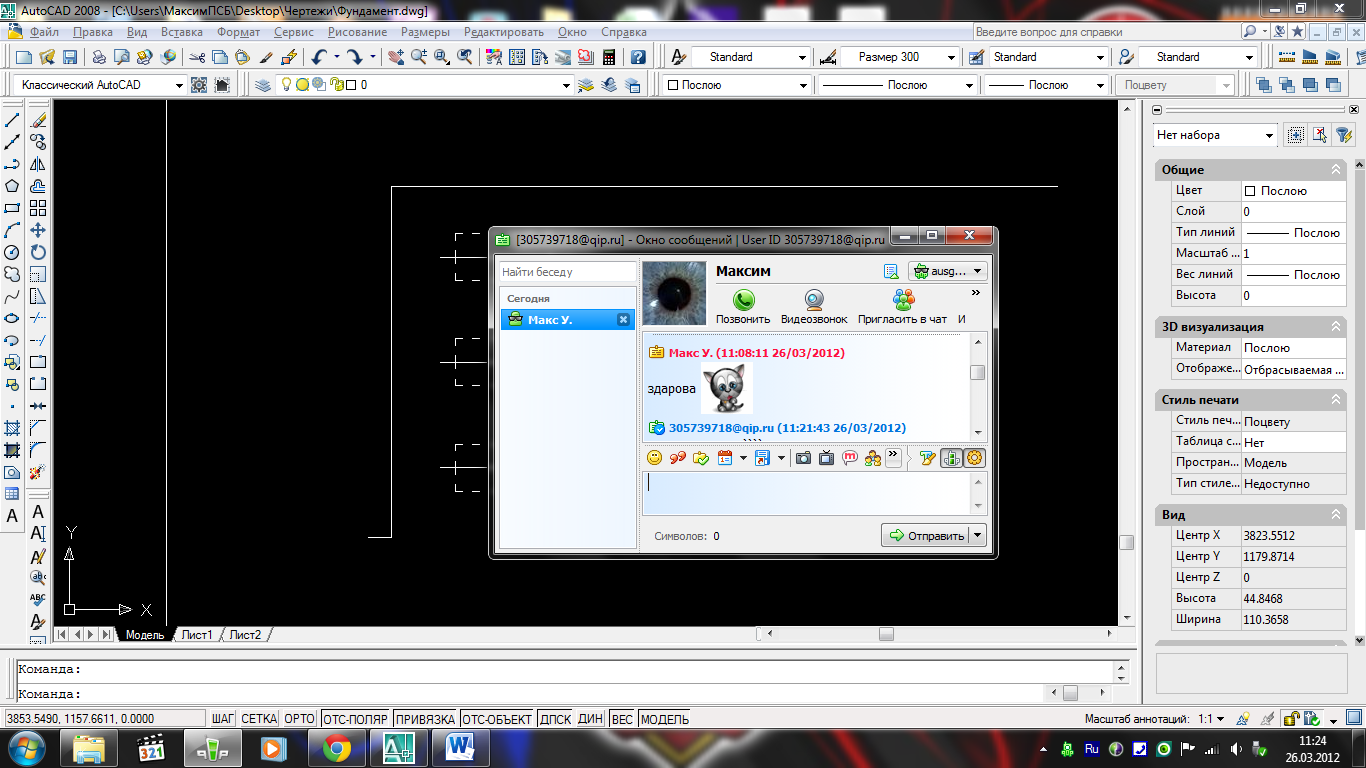Screen dimensions: 1366x768
Task: Click the МОДЕЛЬ model space button
Action: [x=665, y=719]
